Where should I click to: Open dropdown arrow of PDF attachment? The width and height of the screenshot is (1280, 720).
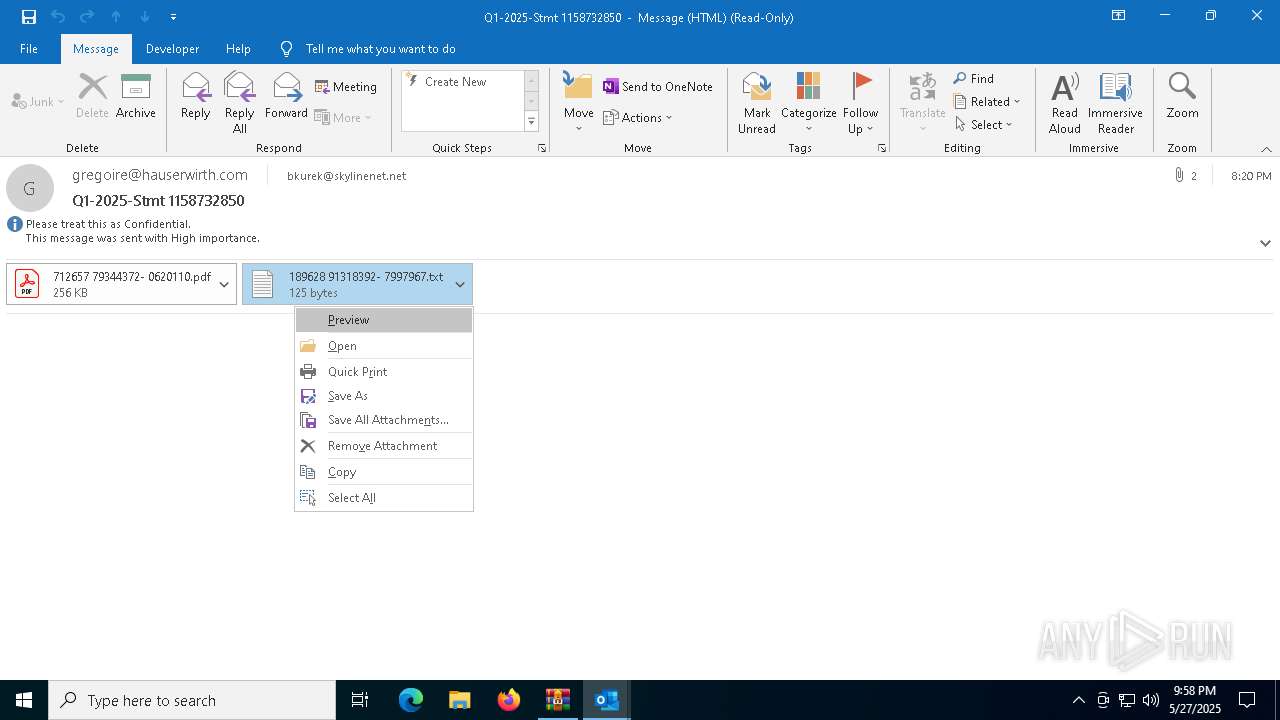click(x=224, y=284)
